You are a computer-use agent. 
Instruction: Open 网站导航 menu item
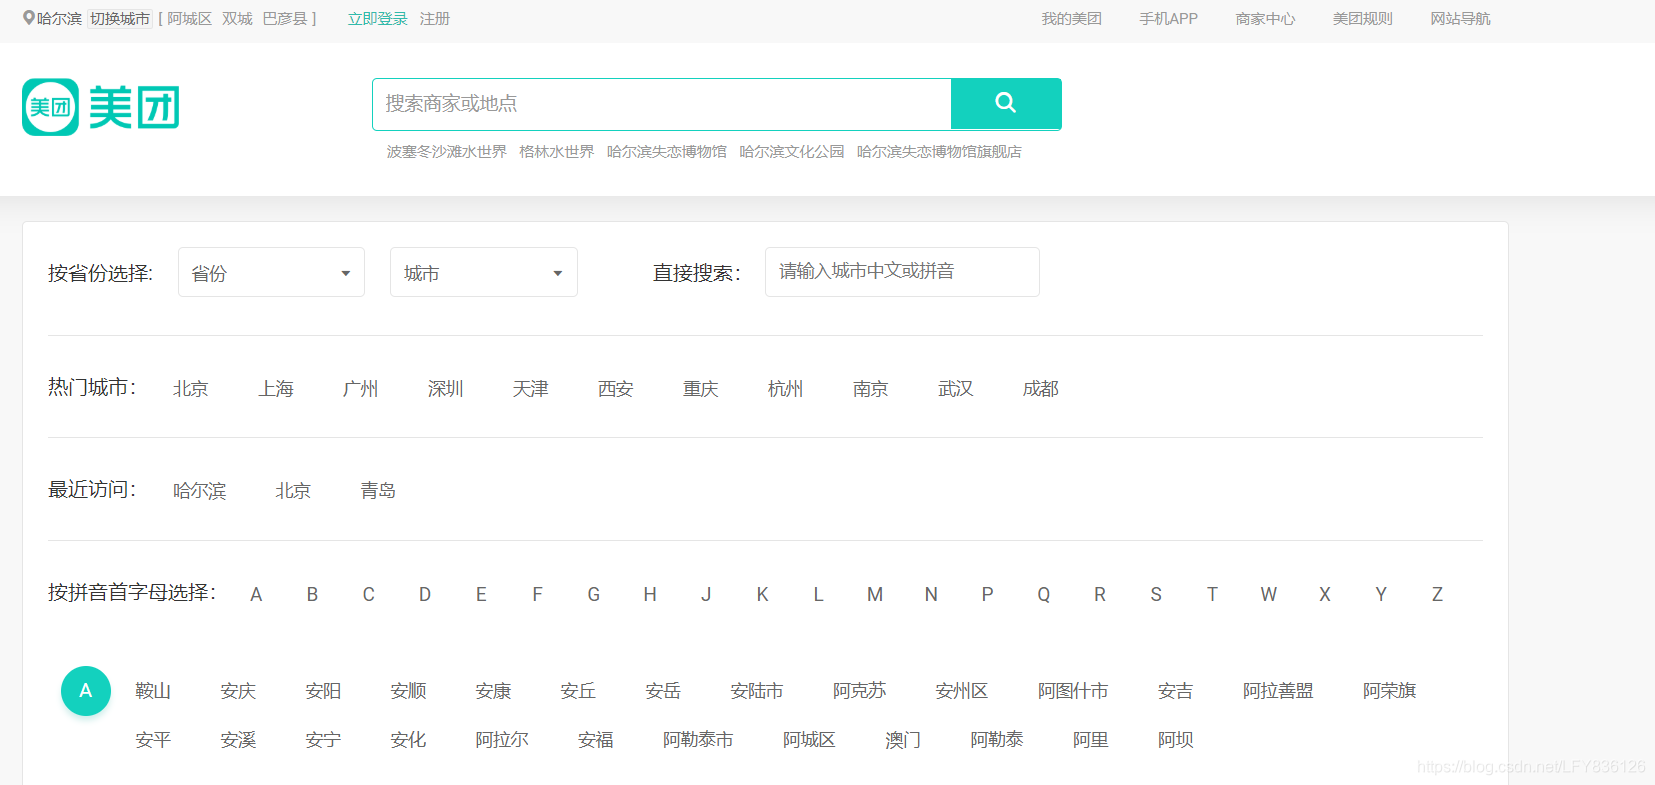pyautogui.click(x=1460, y=18)
